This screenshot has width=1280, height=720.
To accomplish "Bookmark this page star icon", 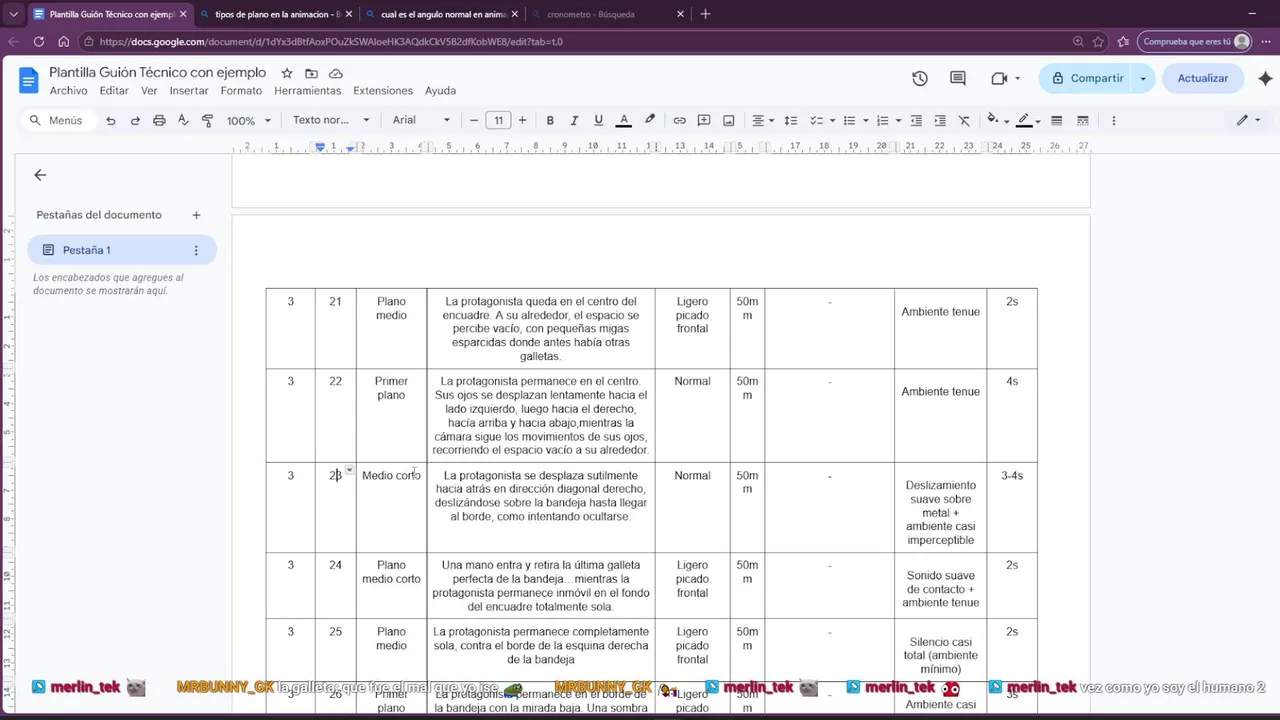I will click(1098, 42).
